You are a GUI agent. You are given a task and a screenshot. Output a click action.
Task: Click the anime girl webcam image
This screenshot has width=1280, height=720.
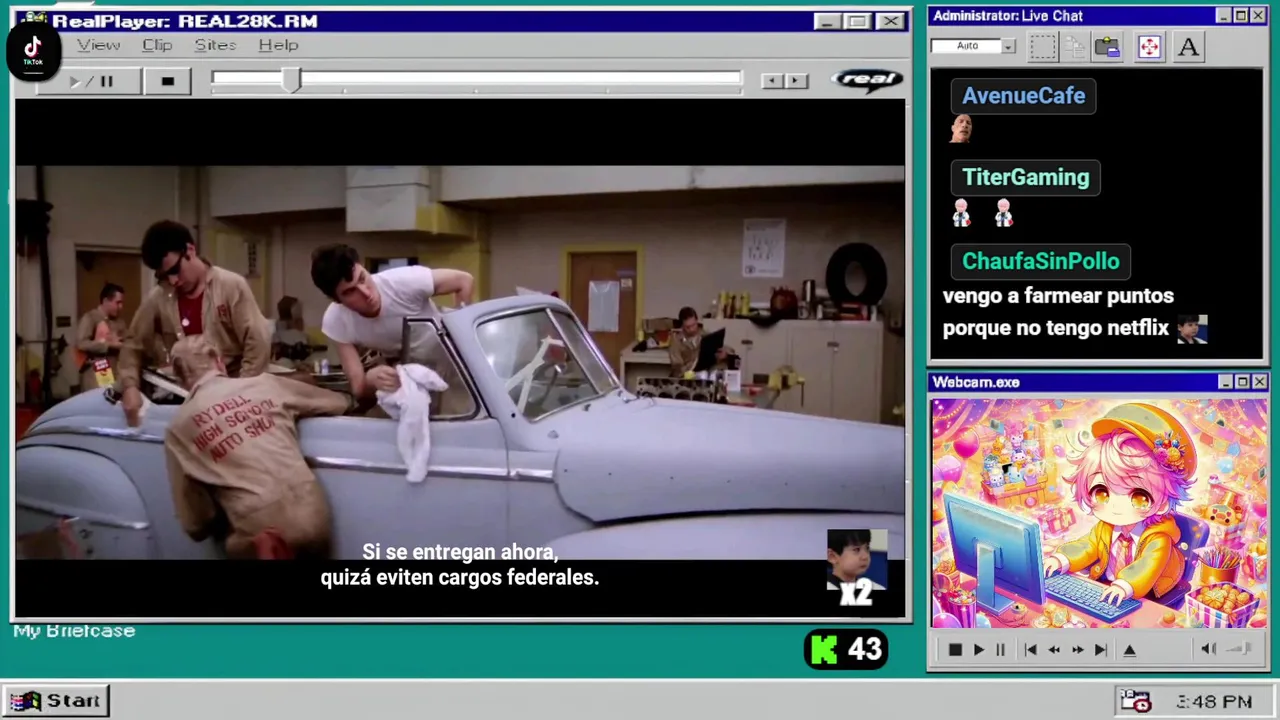click(1099, 514)
